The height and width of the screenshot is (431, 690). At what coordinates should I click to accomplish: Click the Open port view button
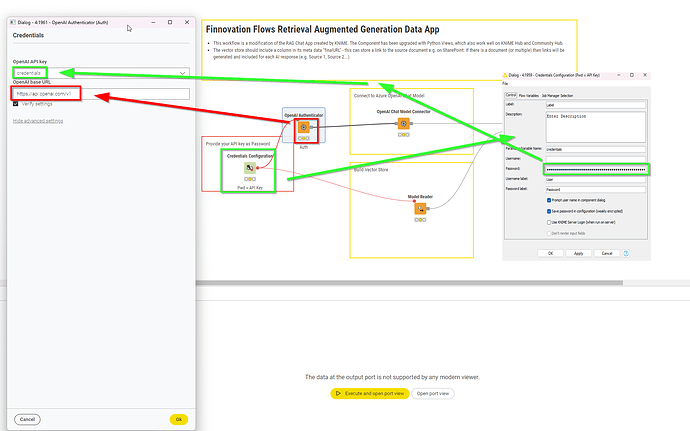[x=433, y=394]
